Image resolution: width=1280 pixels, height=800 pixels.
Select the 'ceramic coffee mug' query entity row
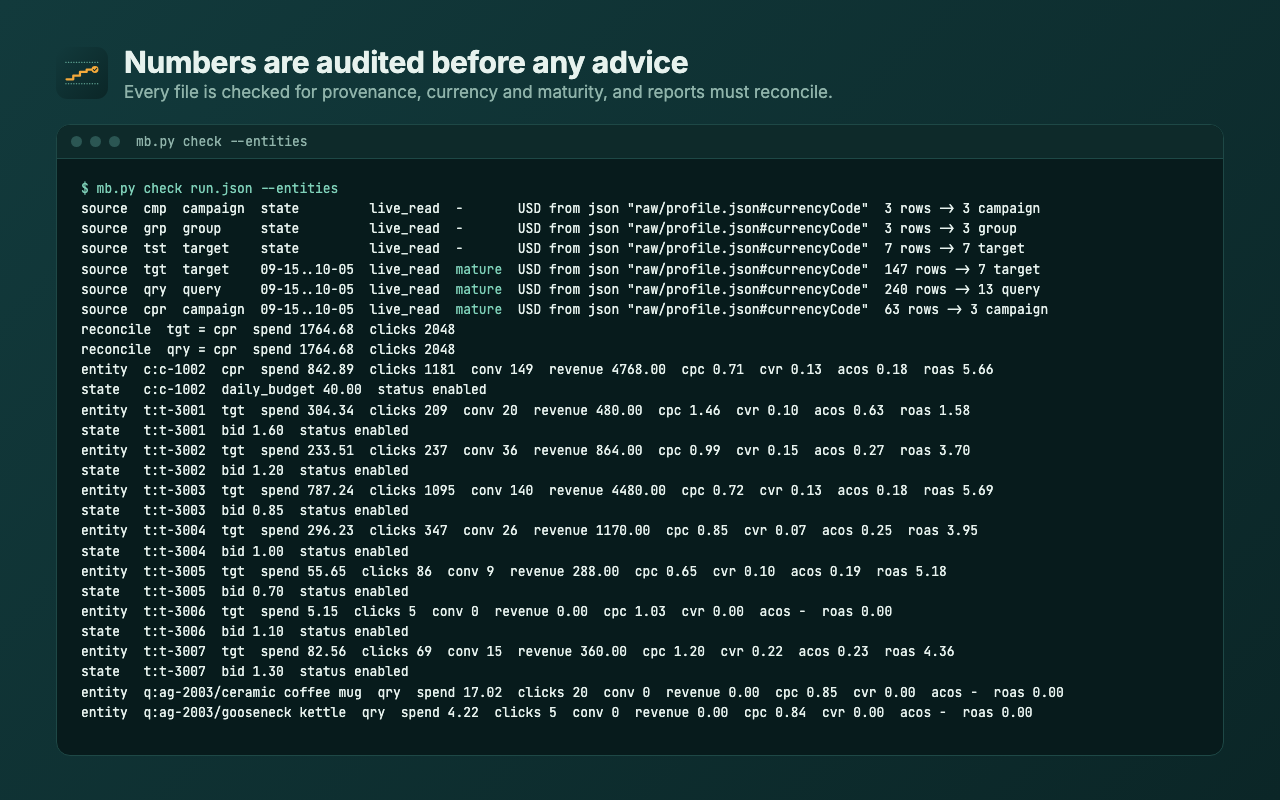pyautogui.click(x=572, y=692)
